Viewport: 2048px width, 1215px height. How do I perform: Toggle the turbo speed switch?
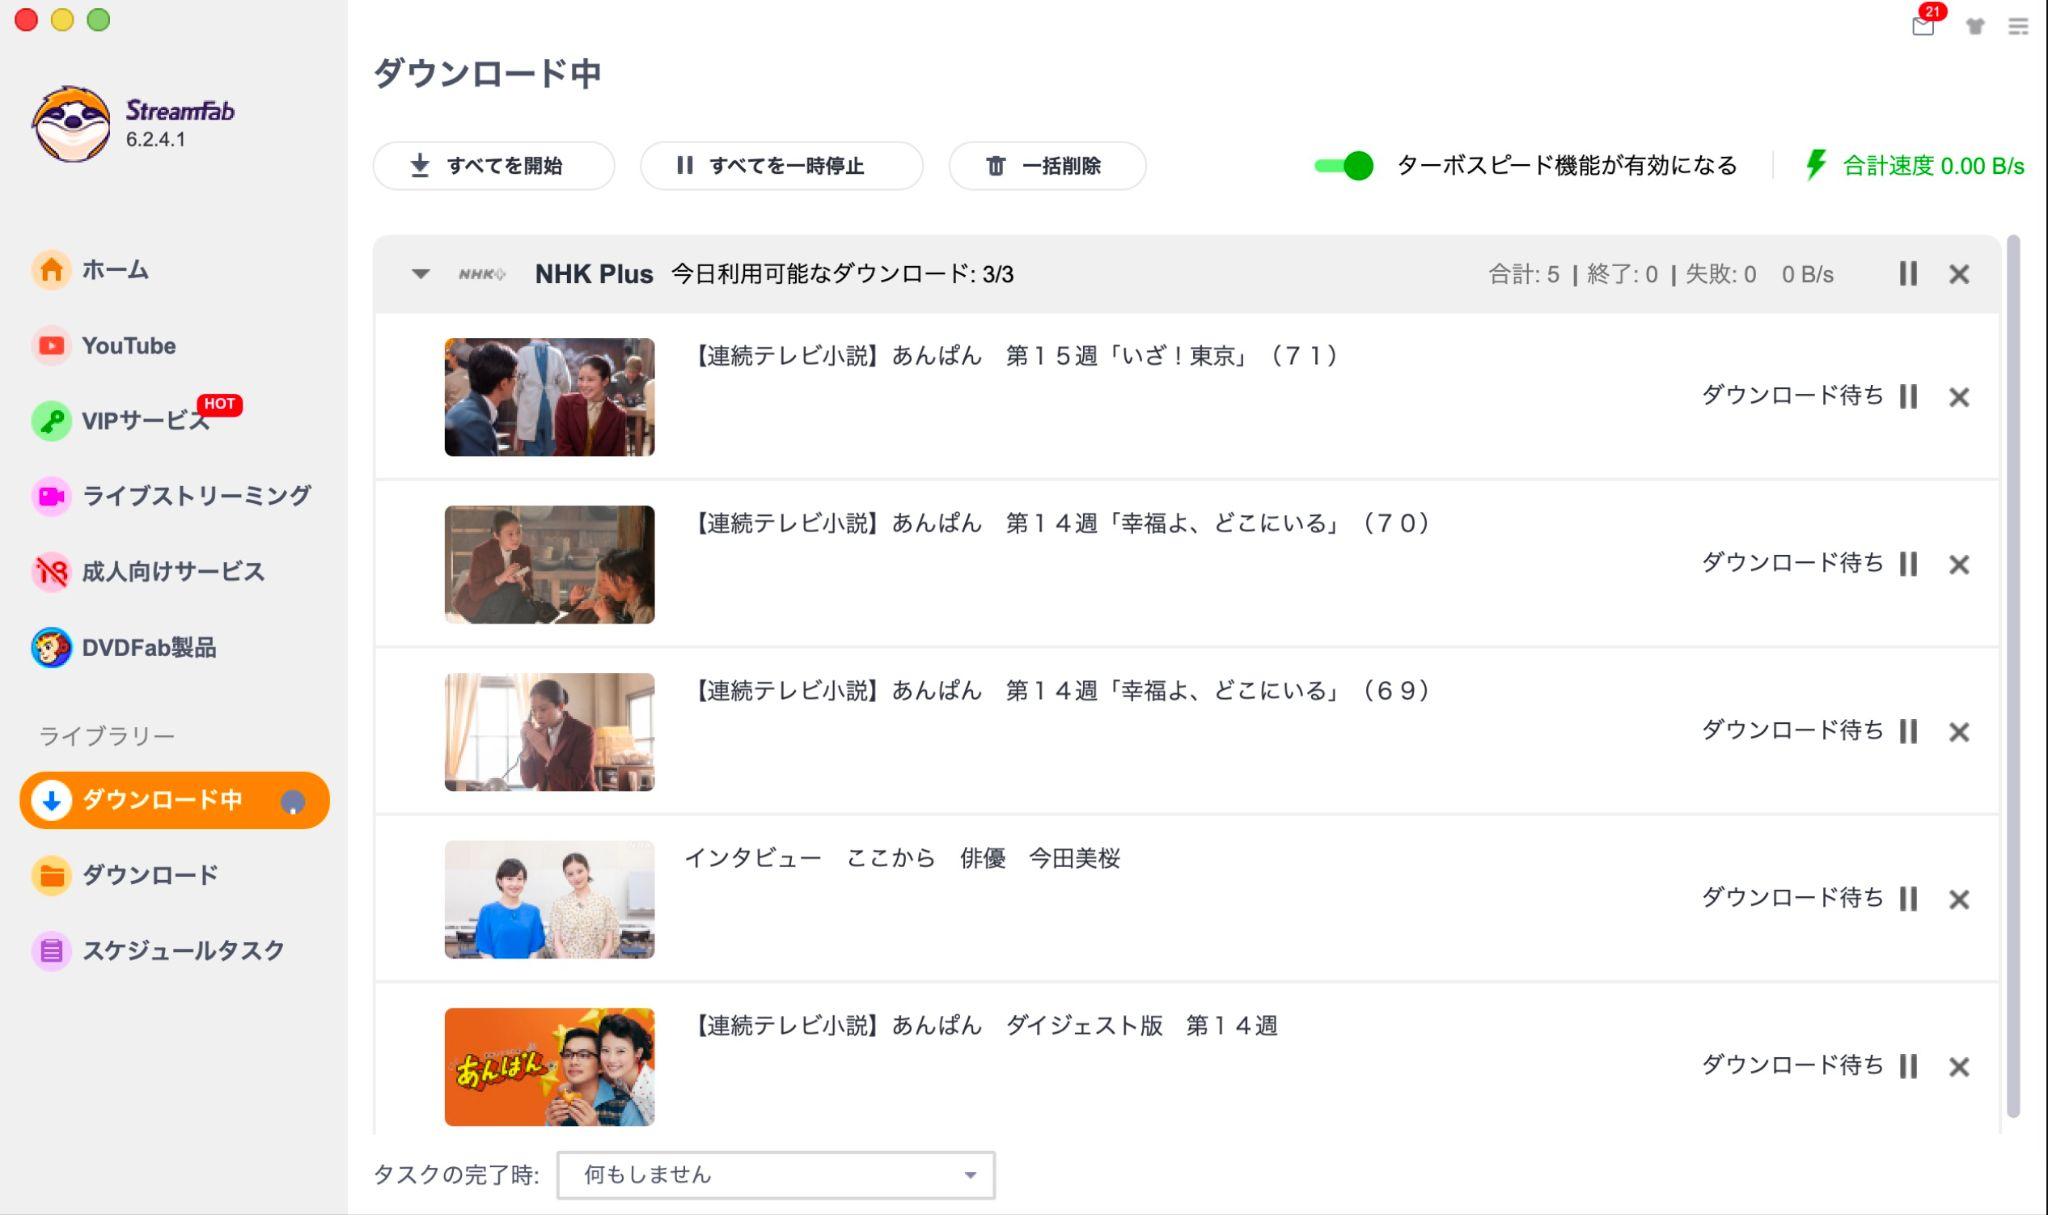click(x=1343, y=166)
